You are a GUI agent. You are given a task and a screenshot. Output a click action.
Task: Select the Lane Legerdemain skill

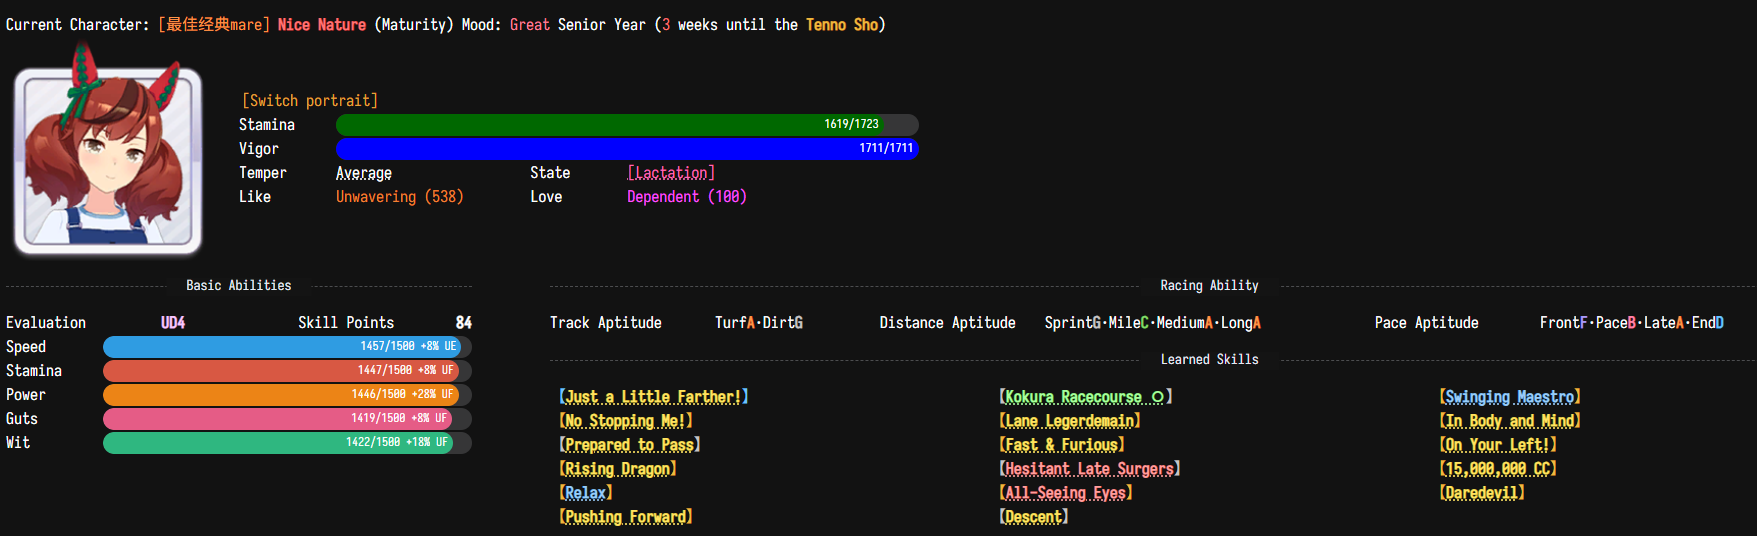(1070, 421)
